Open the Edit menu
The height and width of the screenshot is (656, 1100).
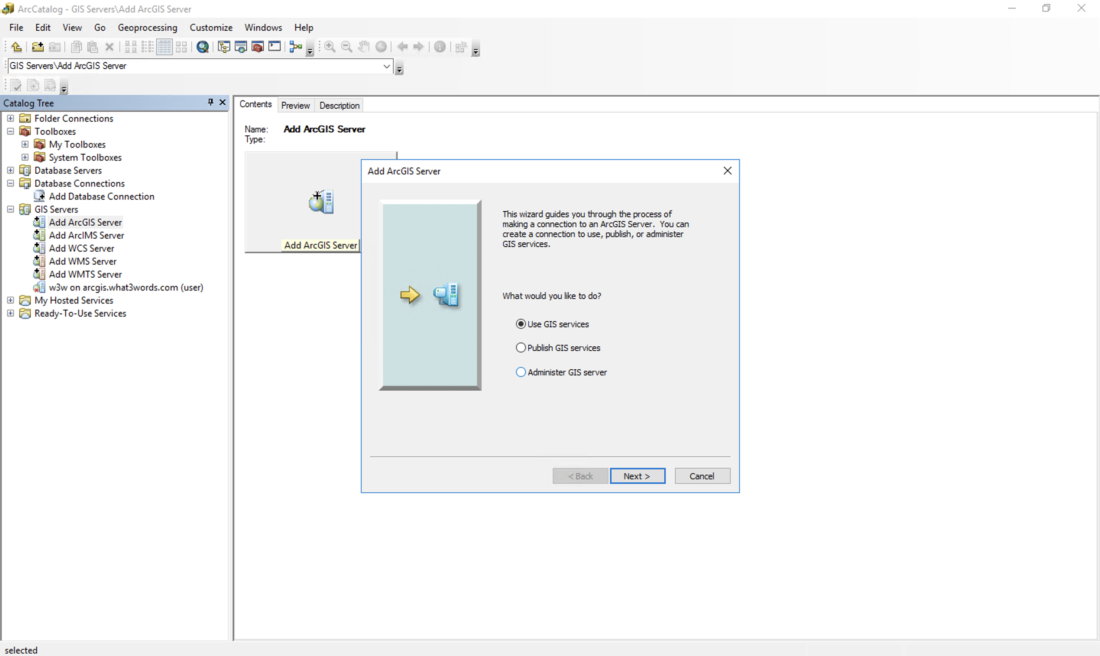click(x=43, y=27)
